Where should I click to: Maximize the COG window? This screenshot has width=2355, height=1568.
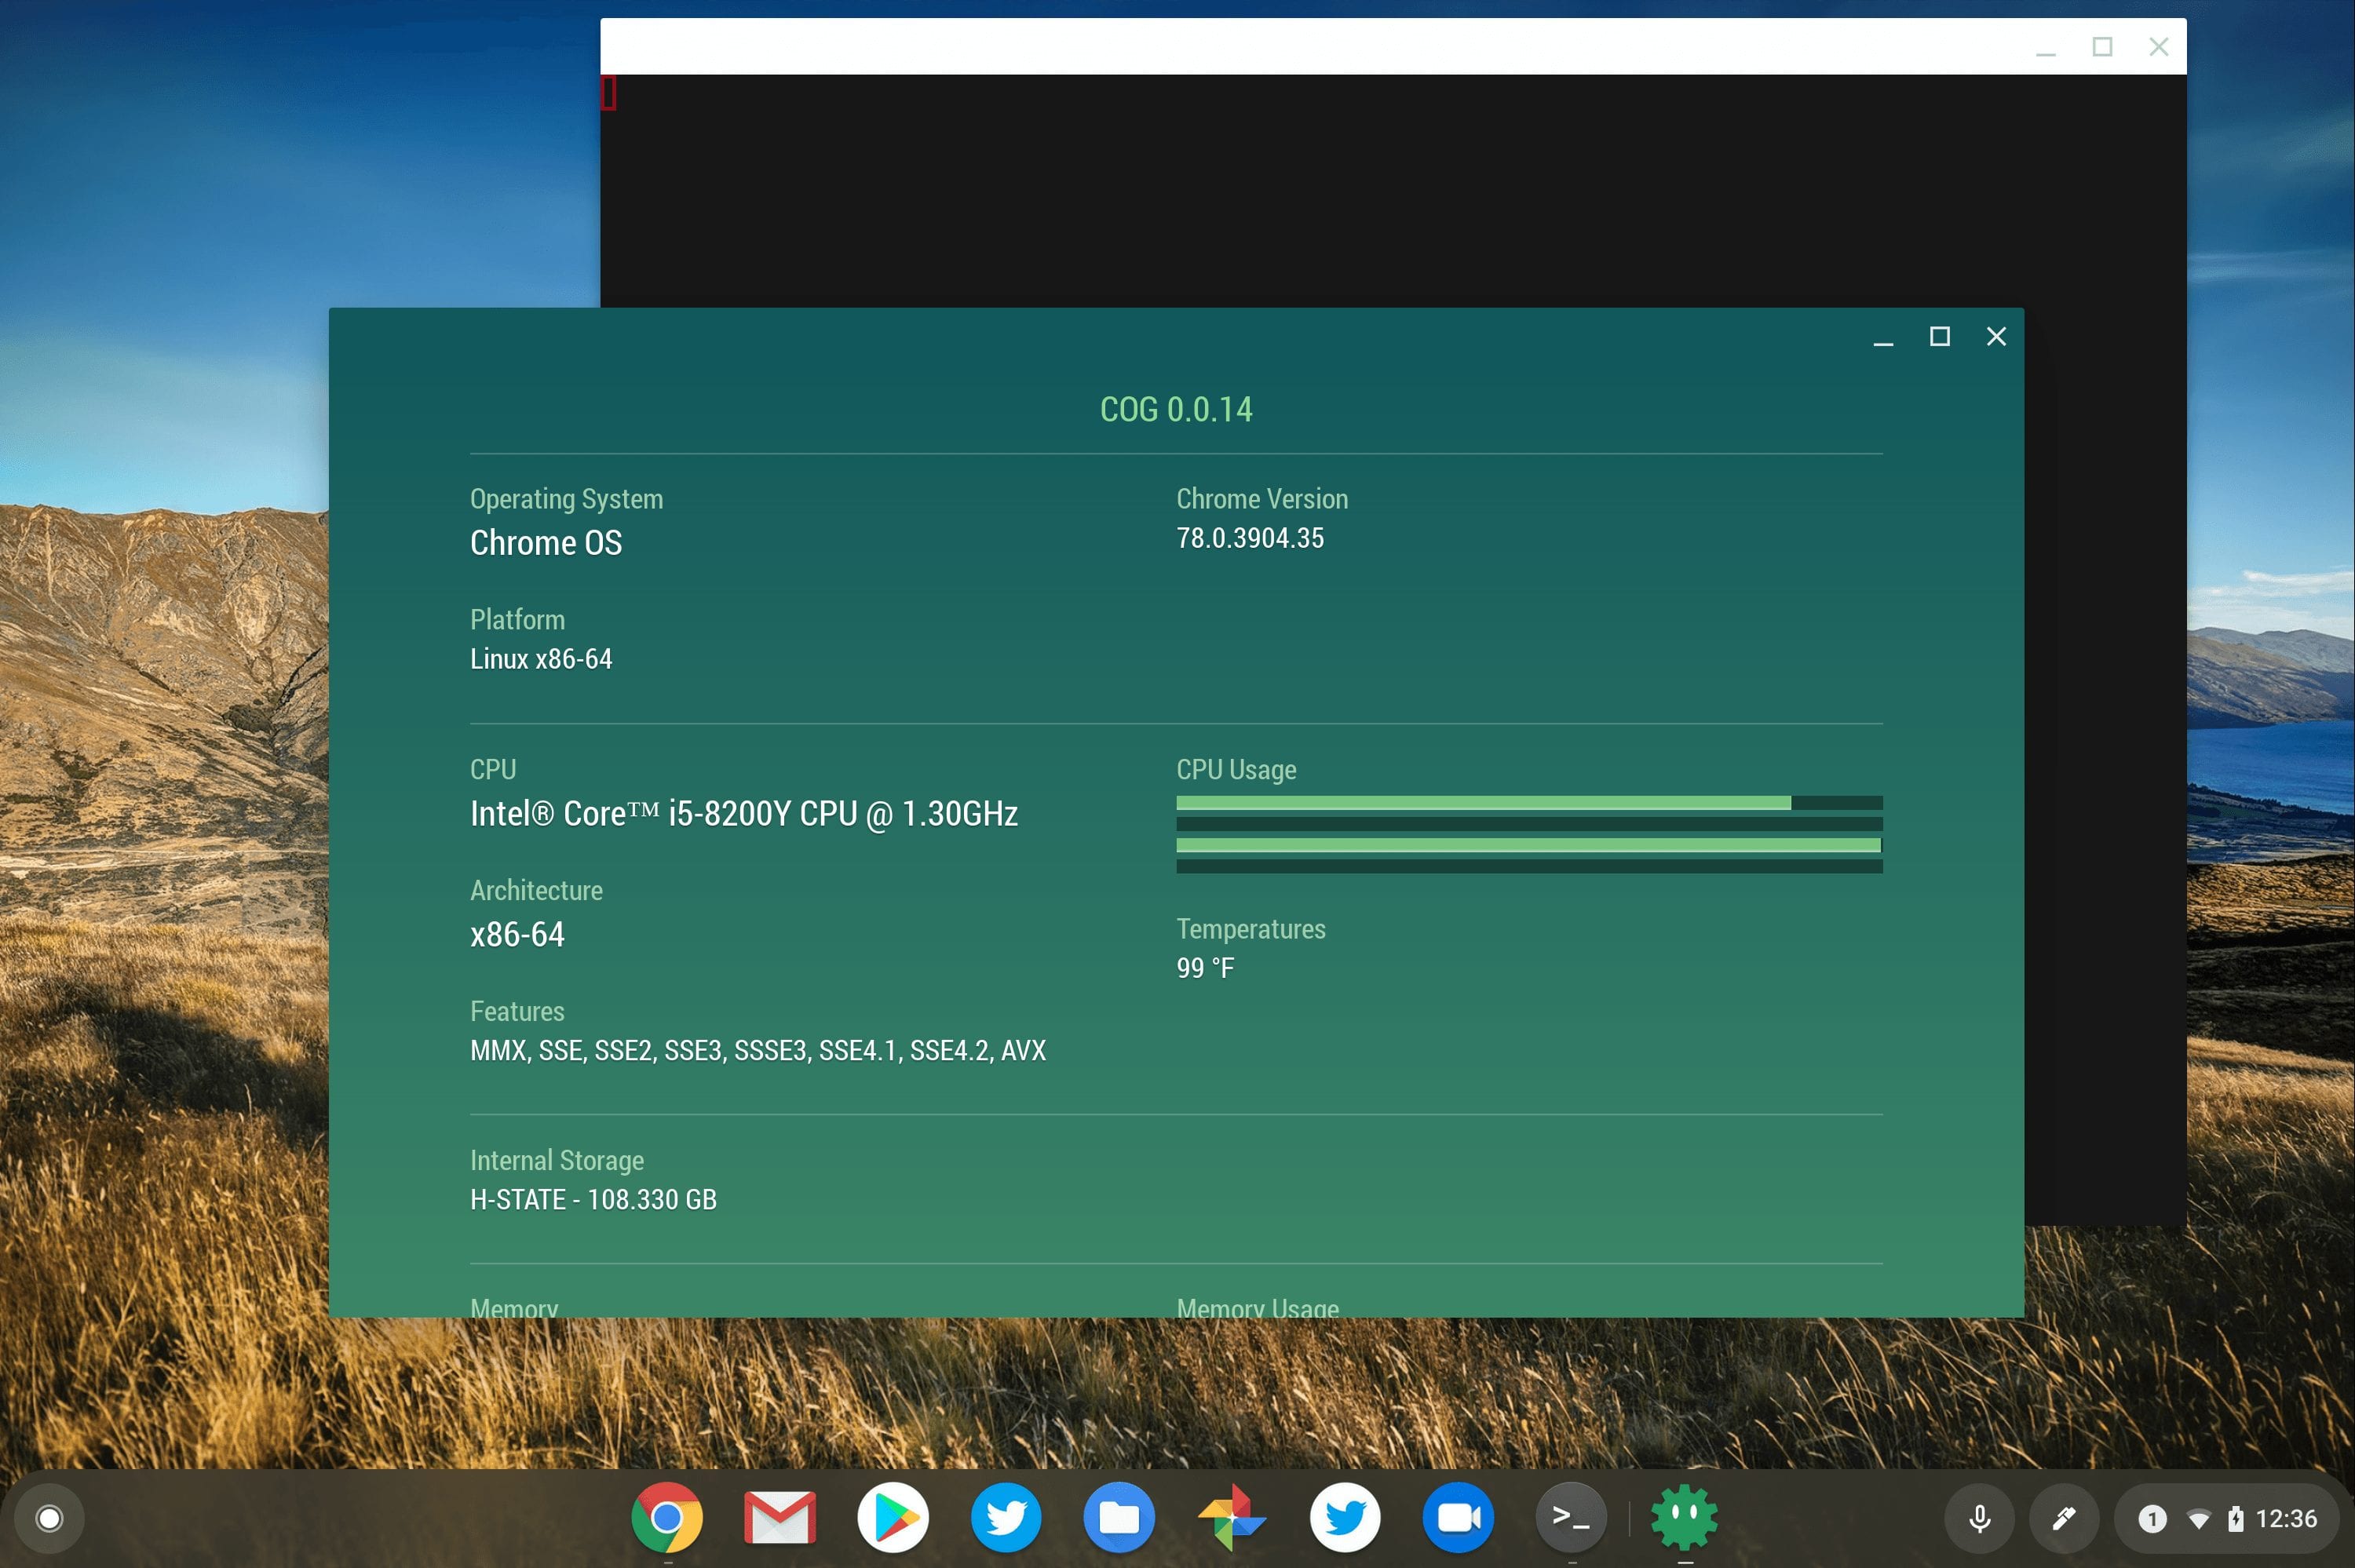click(x=1940, y=337)
